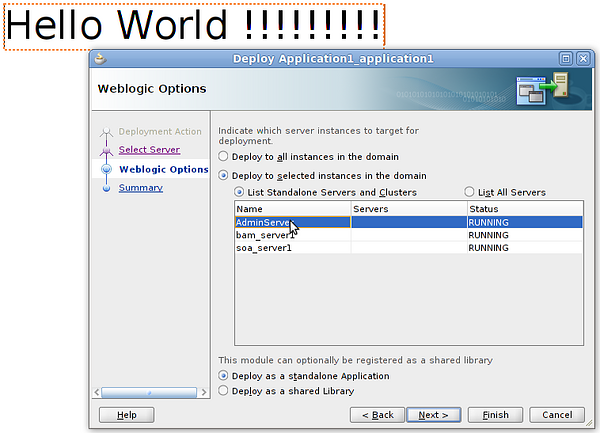The image size is (600, 433).
Task: Sort the table by Name column header
Action: [x=292, y=208]
